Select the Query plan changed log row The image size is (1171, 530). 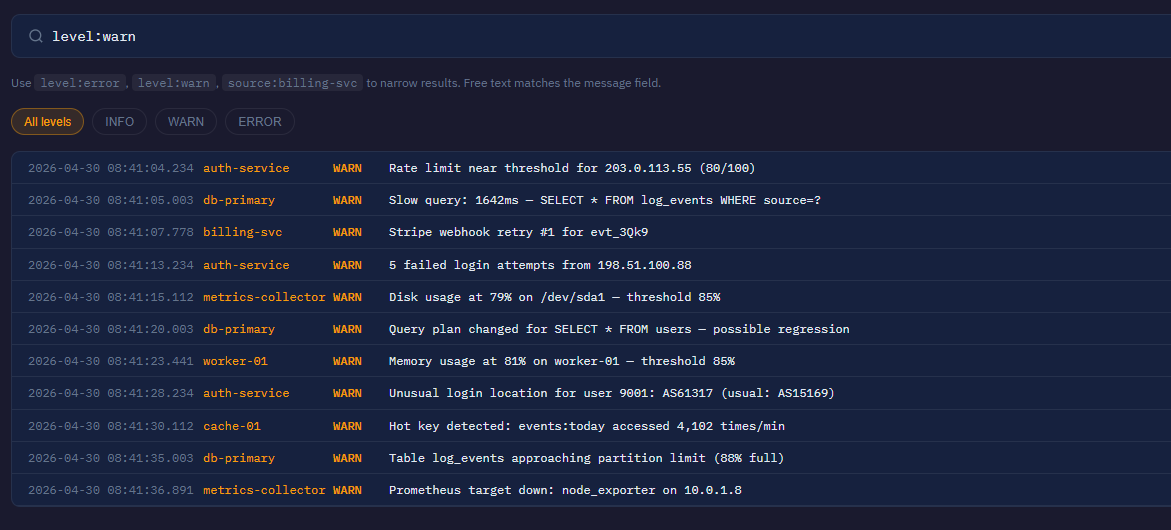(x=591, y=328)
